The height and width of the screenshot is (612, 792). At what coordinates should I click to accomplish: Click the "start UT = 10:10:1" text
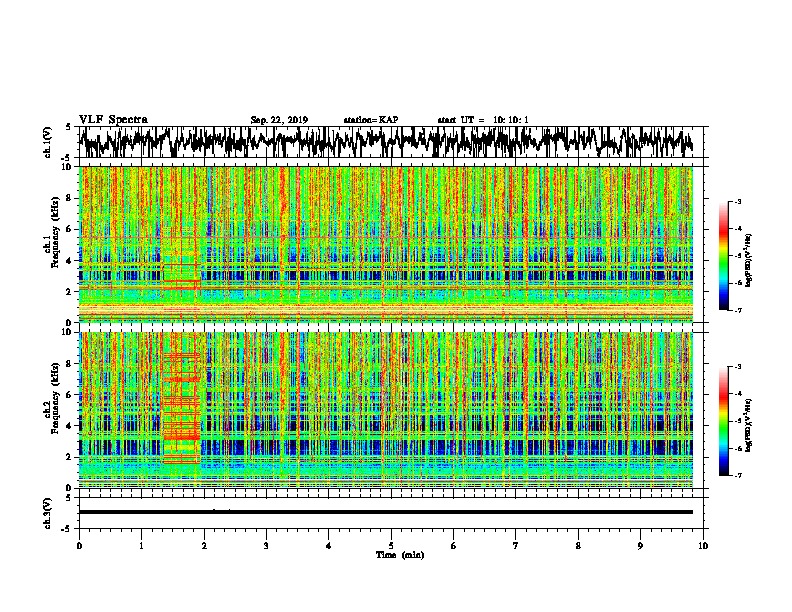tap(483, 120)
